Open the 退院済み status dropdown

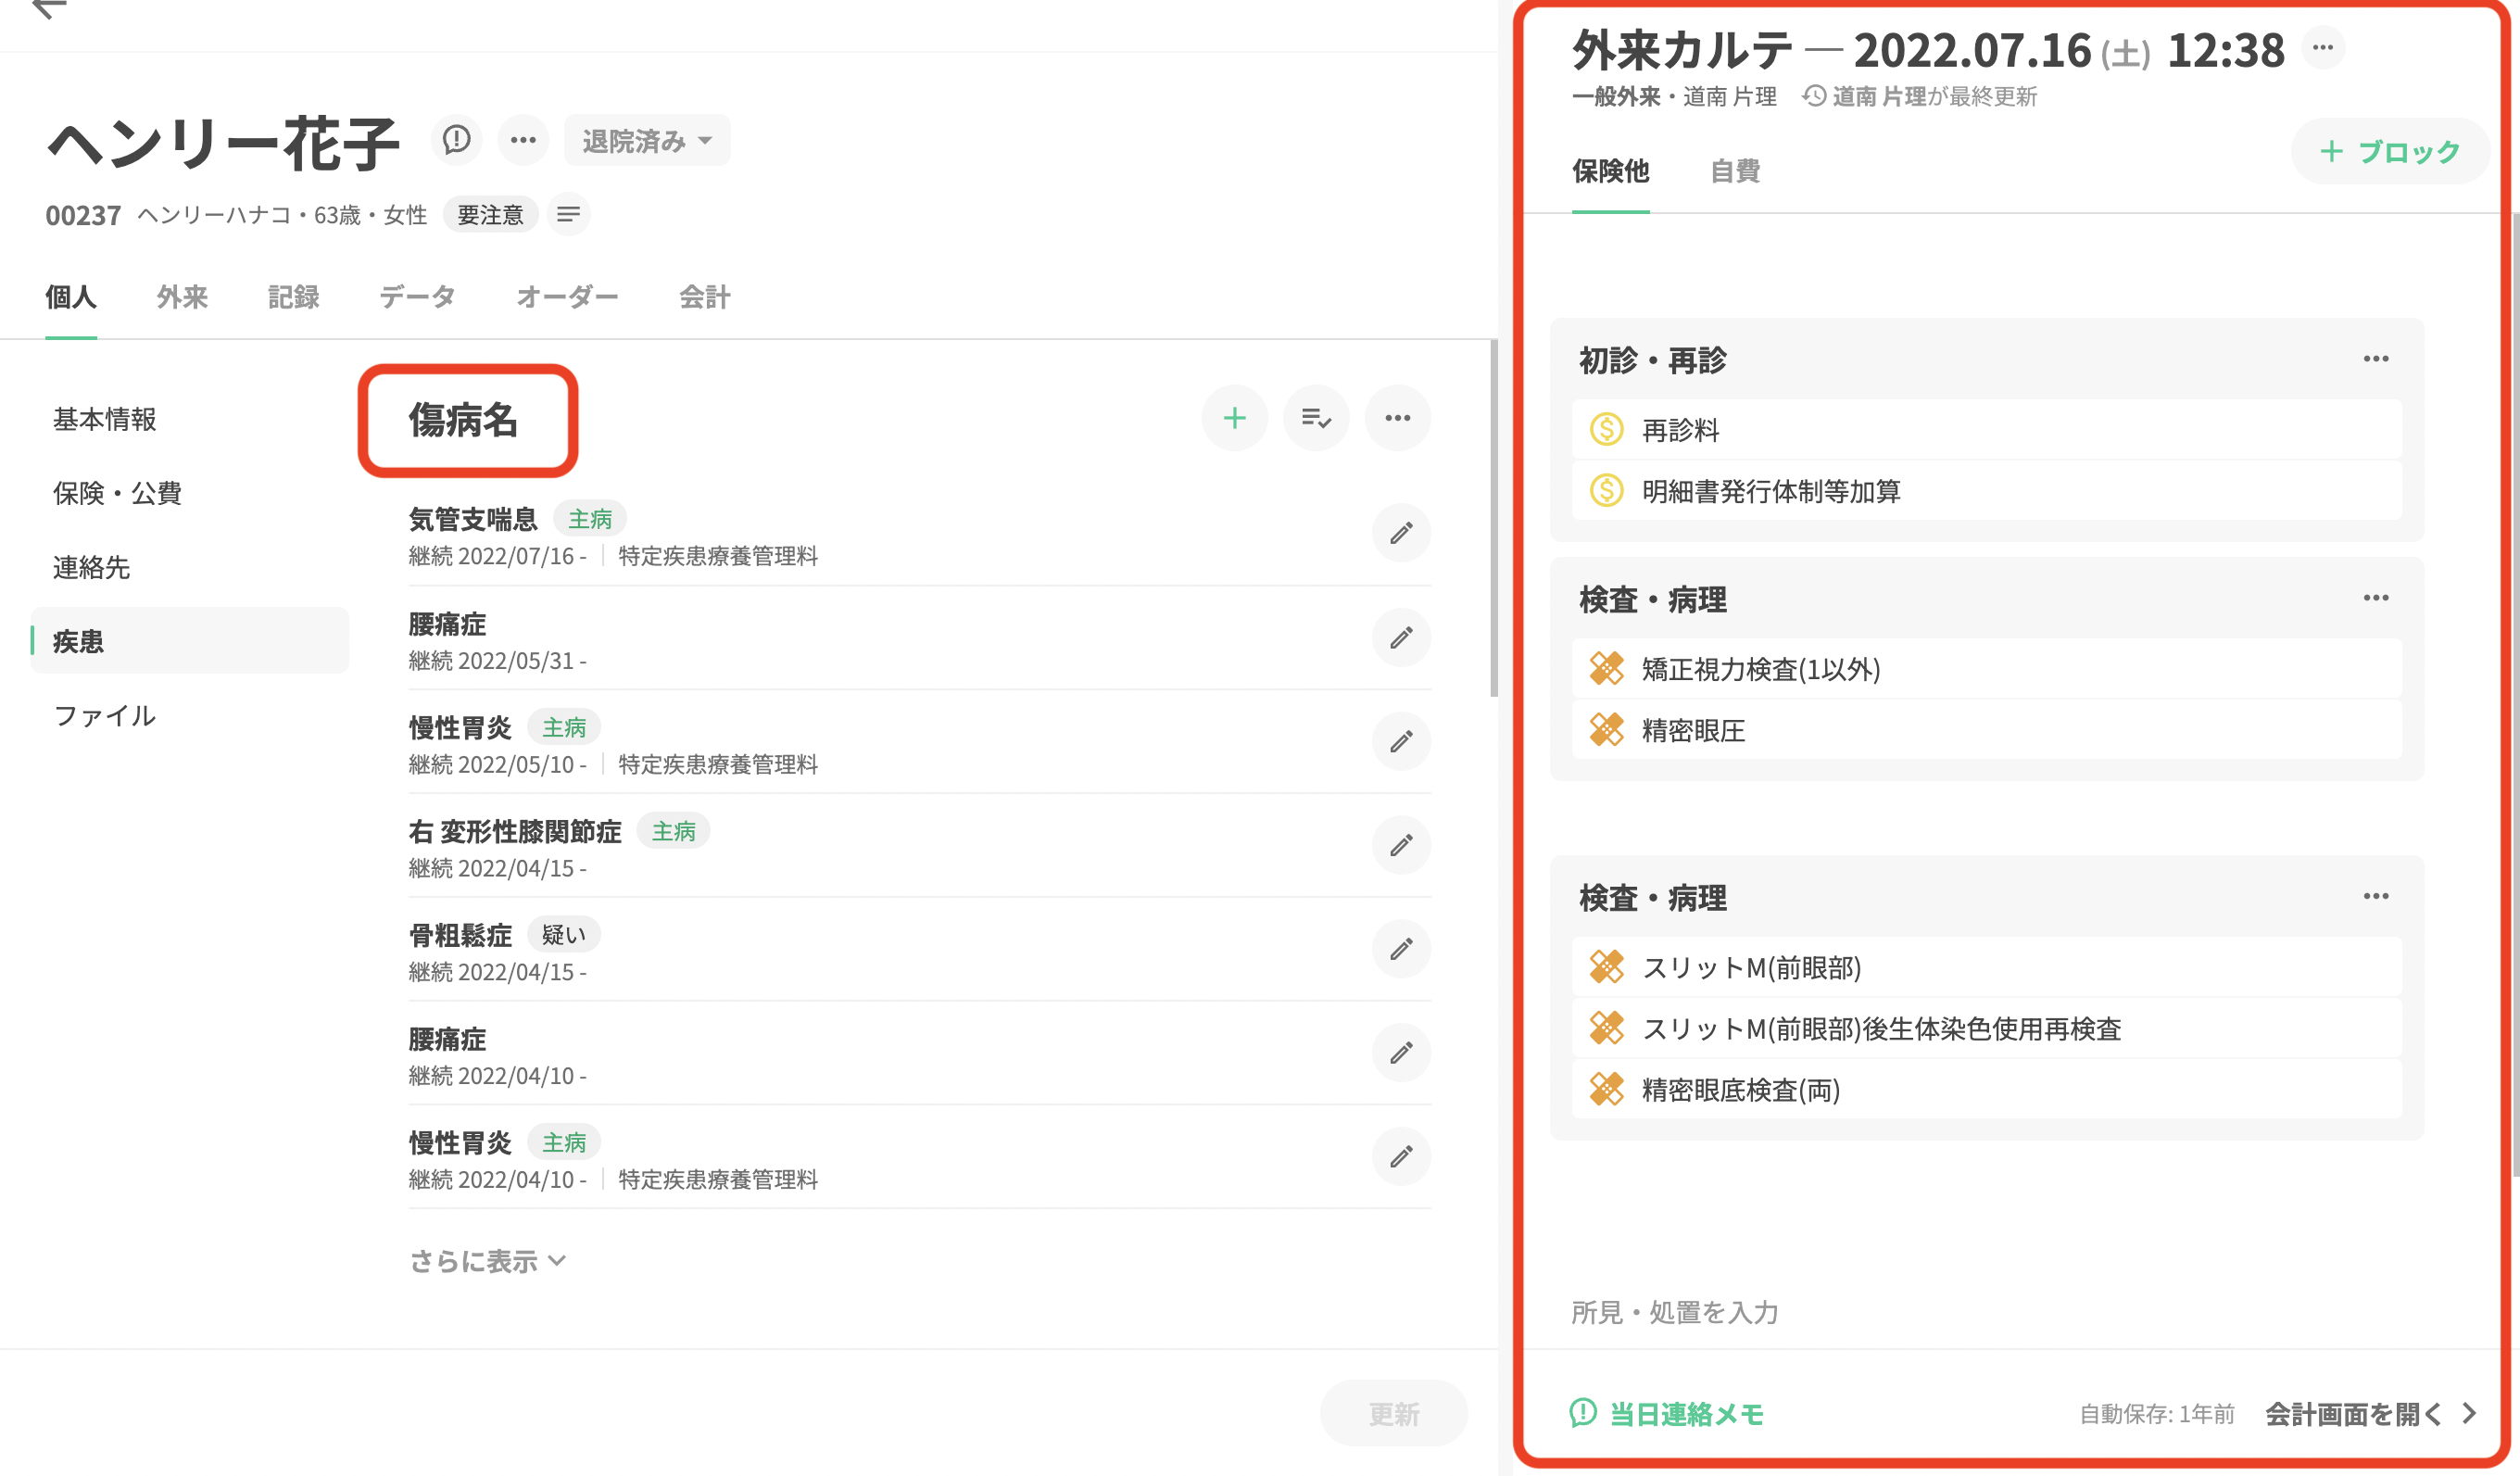pos(647,141)
